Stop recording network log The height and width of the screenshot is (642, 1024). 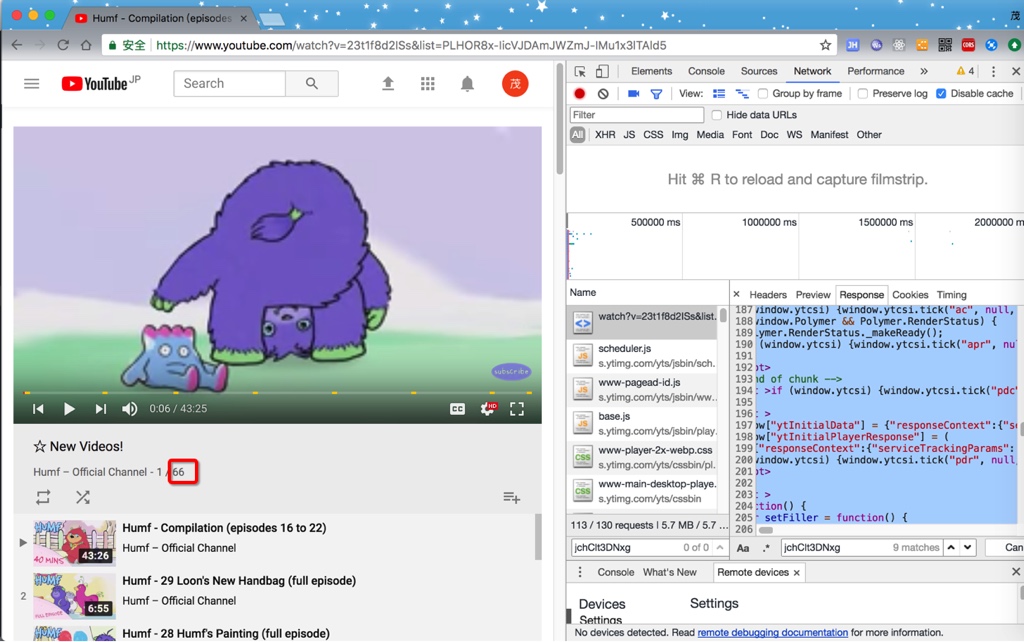pos(579,93)
